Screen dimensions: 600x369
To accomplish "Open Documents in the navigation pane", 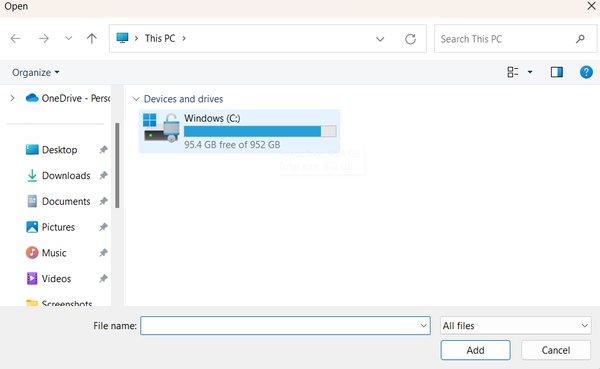I will coord(66,201).
